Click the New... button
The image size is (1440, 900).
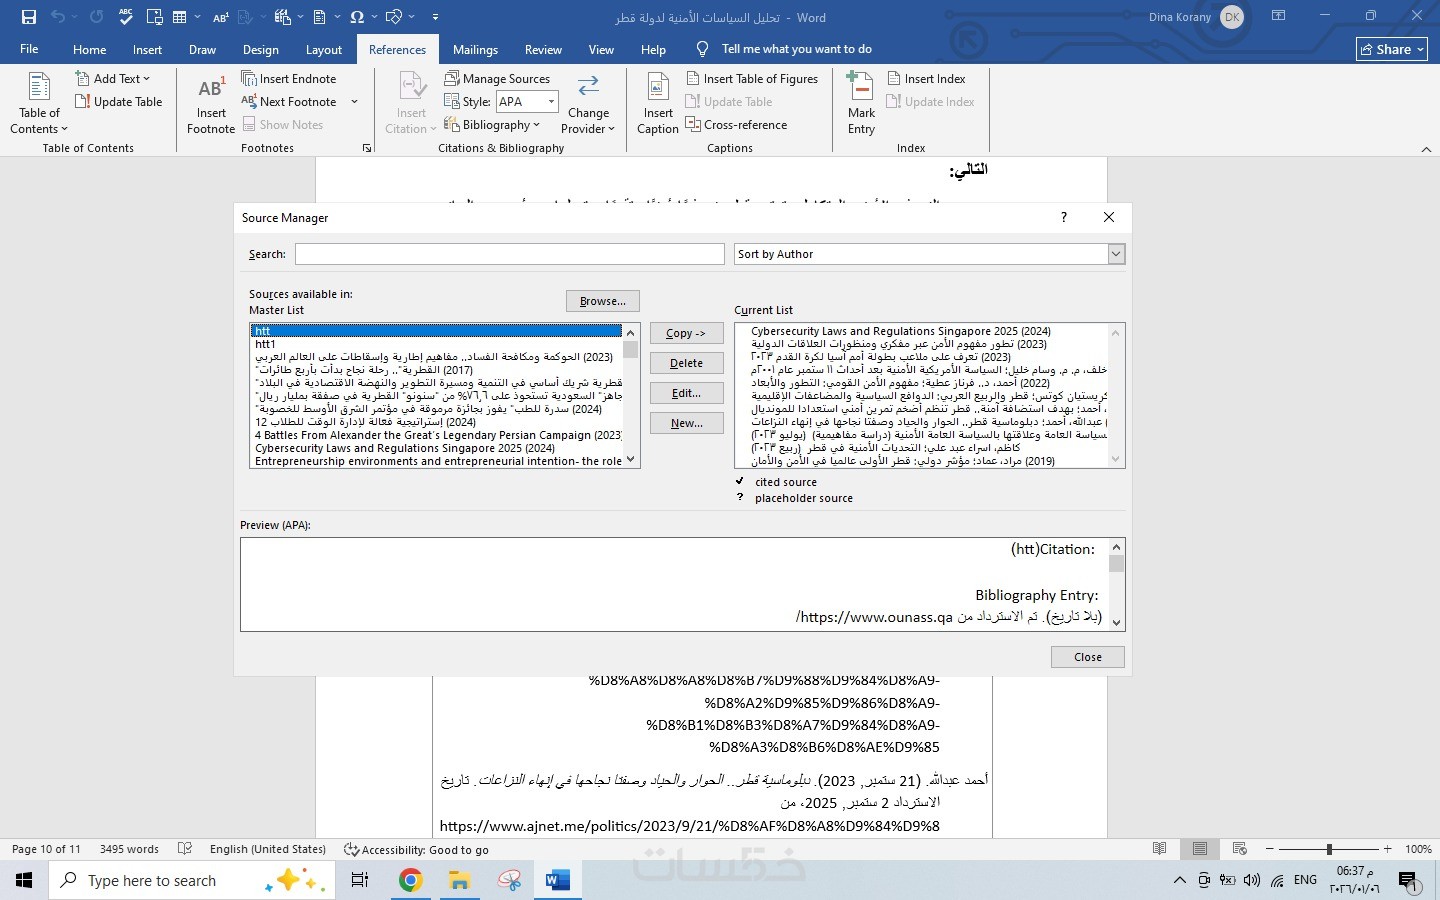[x=686, y=423]
